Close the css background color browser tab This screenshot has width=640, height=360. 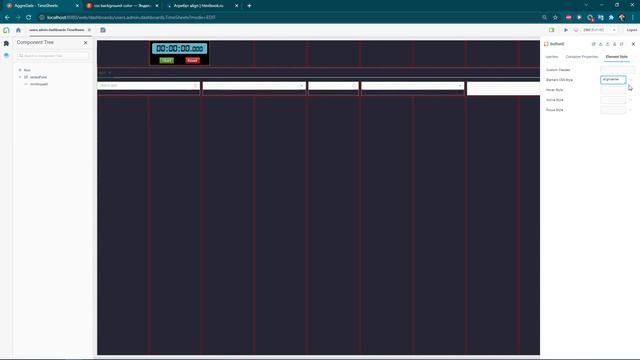click(157, 6)
